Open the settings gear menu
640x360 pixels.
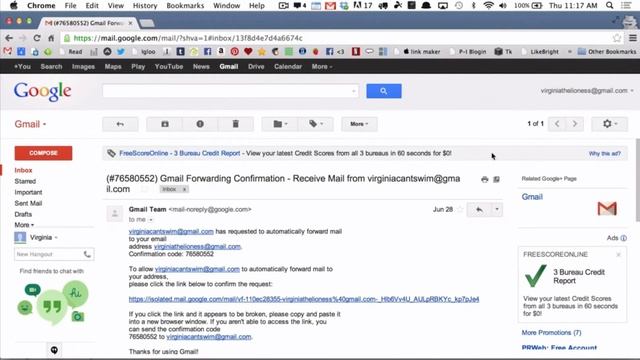tap(610, 124)
